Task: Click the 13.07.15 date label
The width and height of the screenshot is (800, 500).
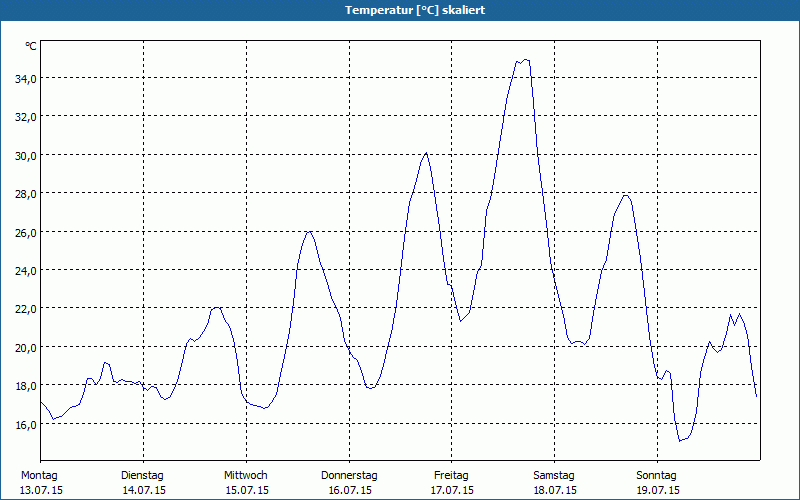Action: point(41,490)
